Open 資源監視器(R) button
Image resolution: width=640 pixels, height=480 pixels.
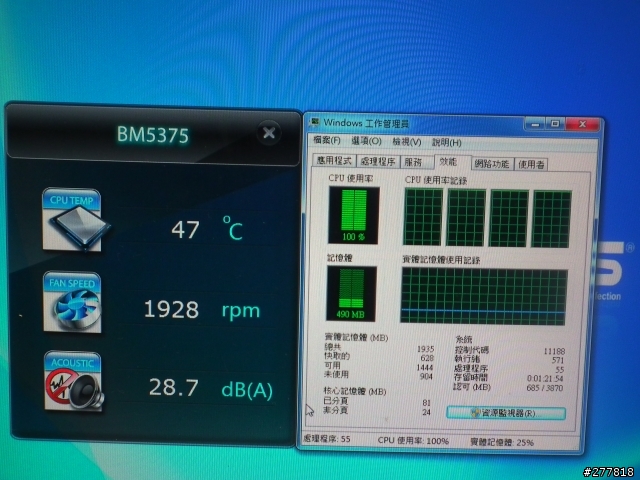506,413
